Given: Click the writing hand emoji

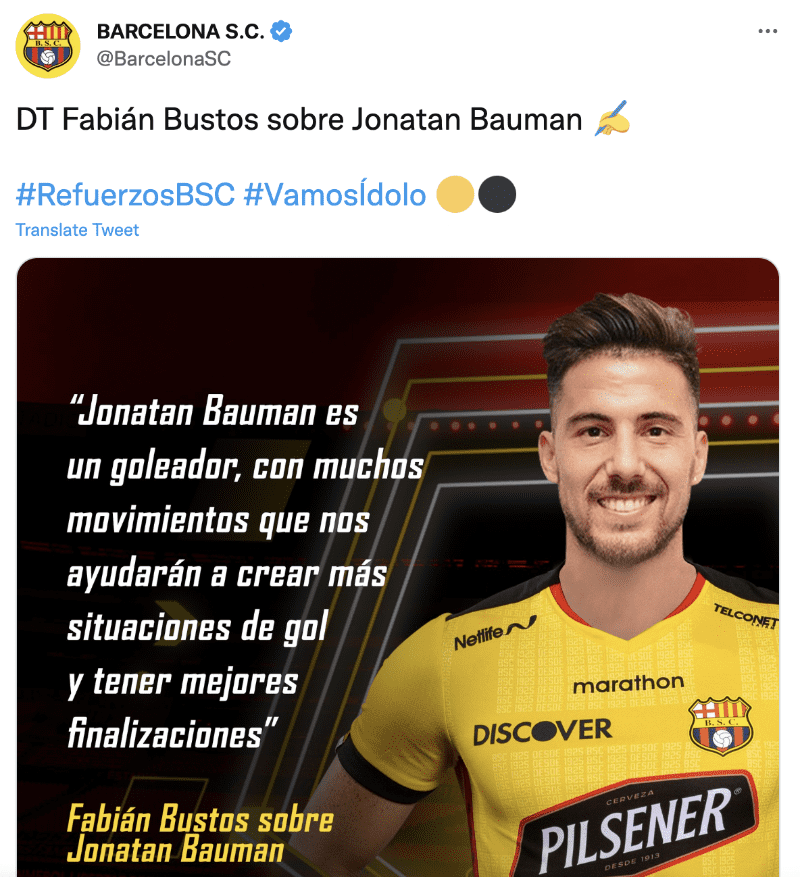Looking at the screenshot, I should 612,119.
